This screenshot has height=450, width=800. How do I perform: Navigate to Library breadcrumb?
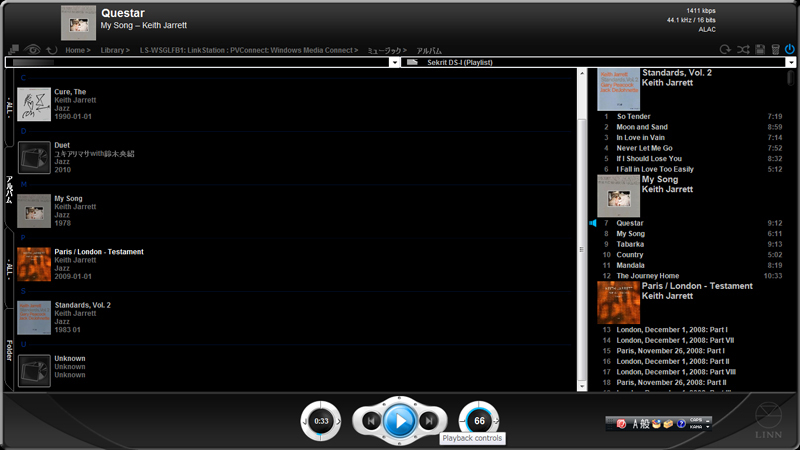[x=115, y=50]
